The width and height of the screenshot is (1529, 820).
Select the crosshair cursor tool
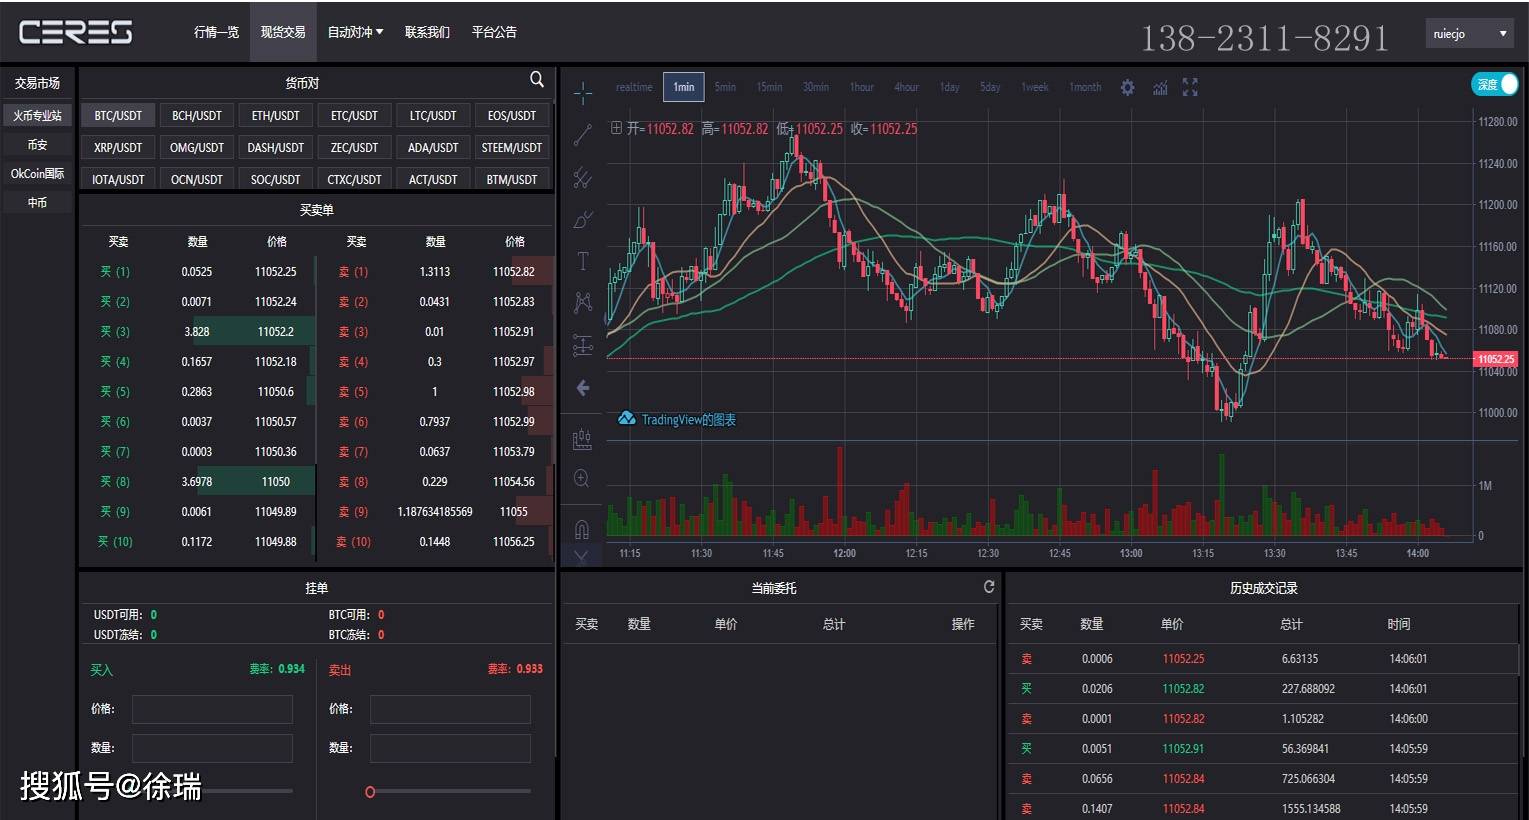(x=583, y=93)
